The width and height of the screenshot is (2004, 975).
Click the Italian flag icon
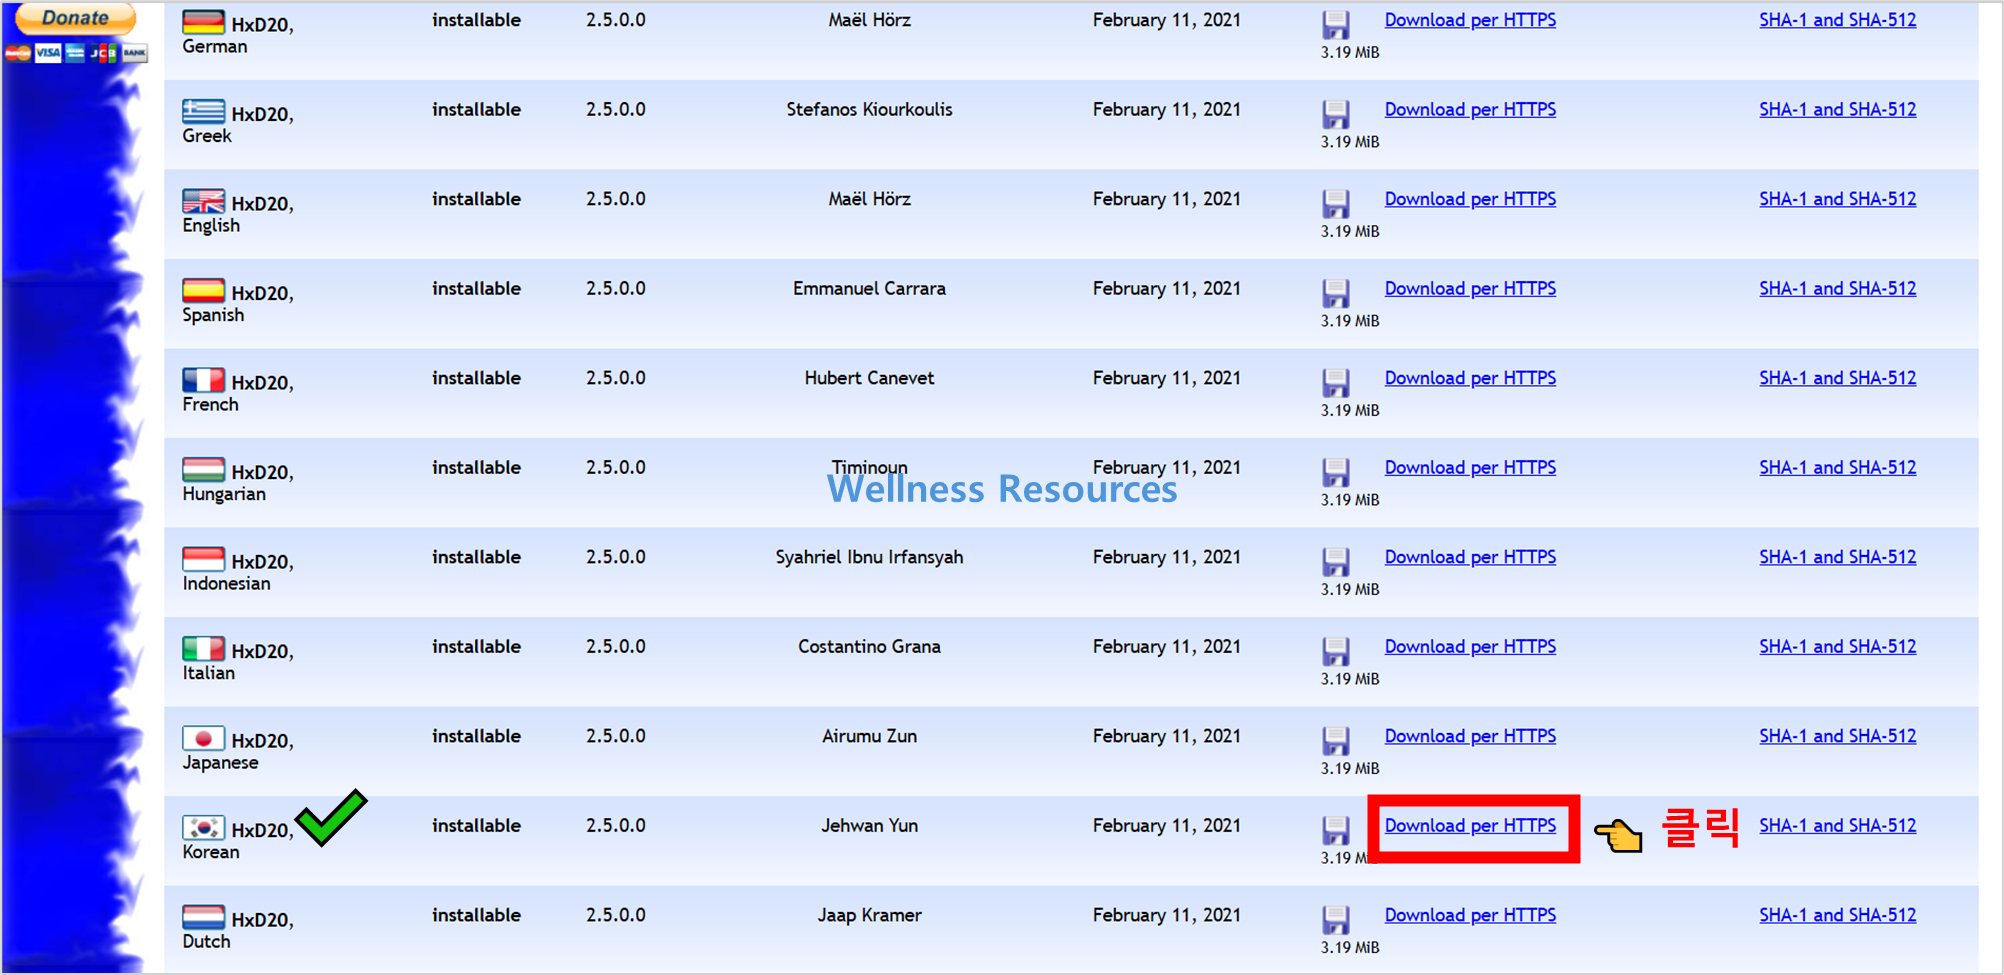click(x=203, y=648)
